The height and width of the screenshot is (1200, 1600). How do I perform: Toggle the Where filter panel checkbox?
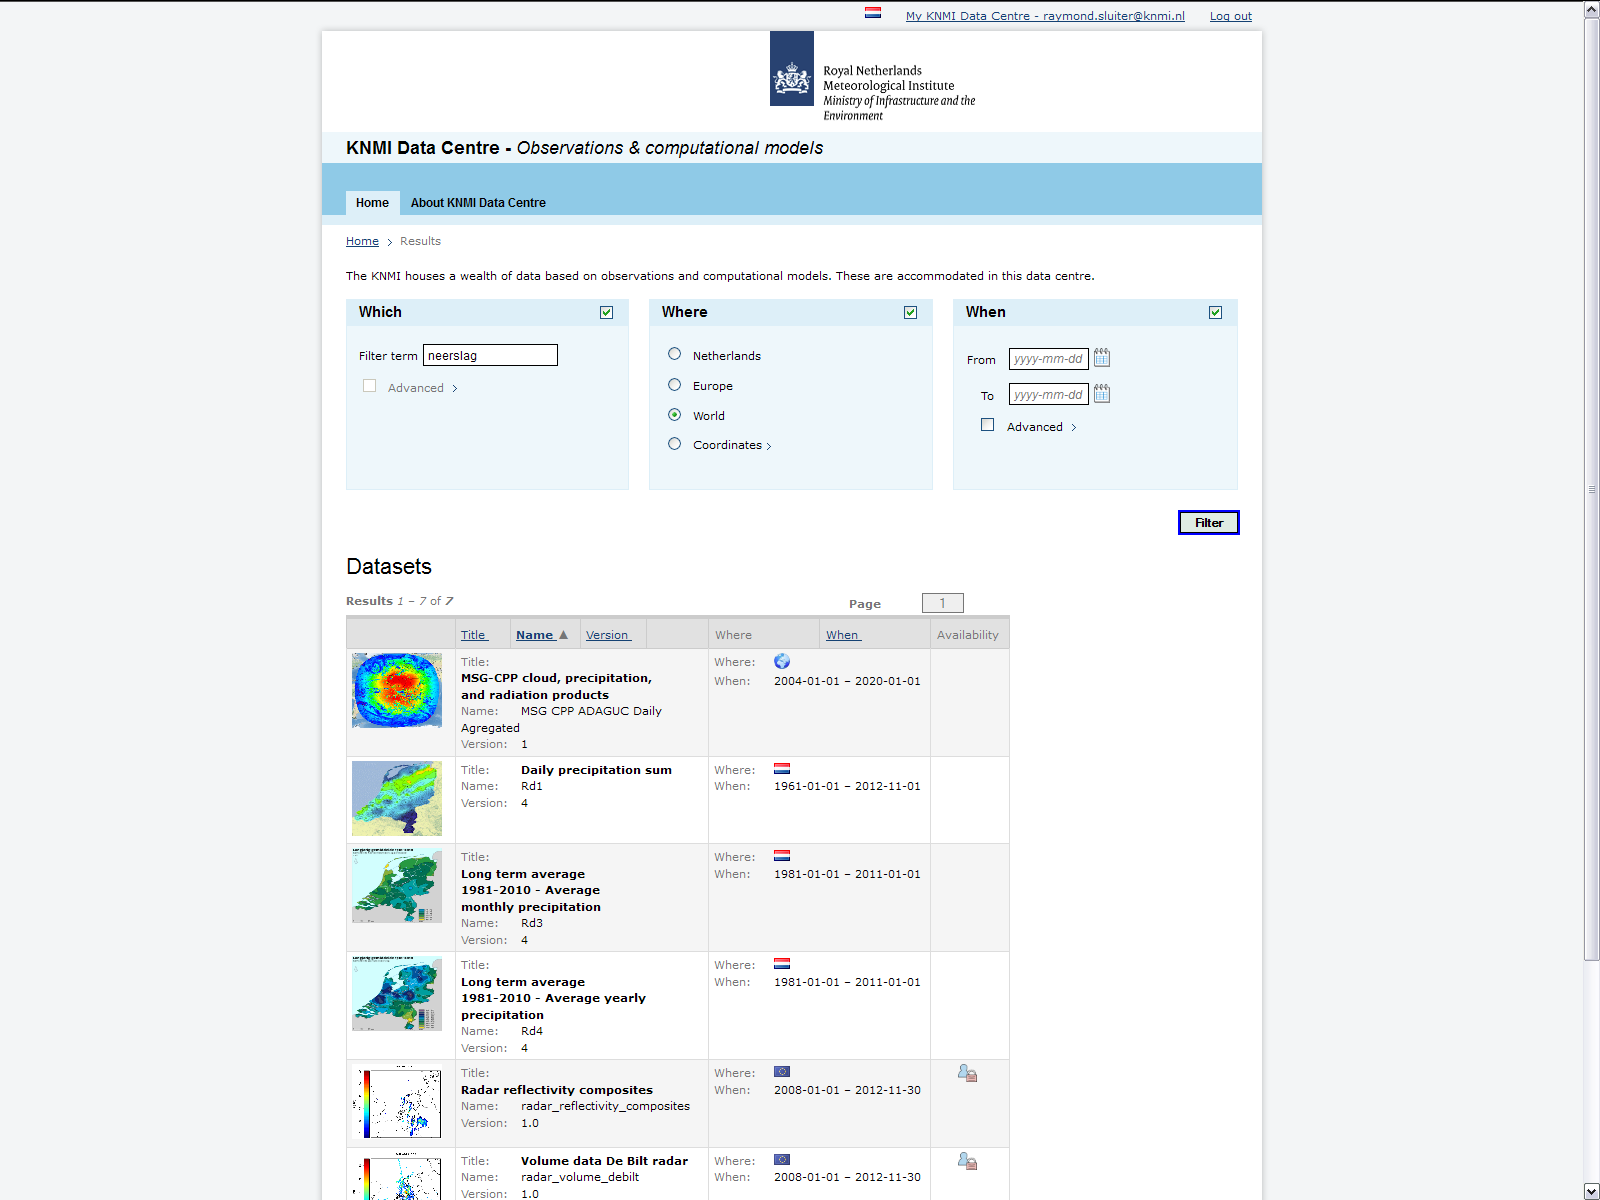click(910, 313)
